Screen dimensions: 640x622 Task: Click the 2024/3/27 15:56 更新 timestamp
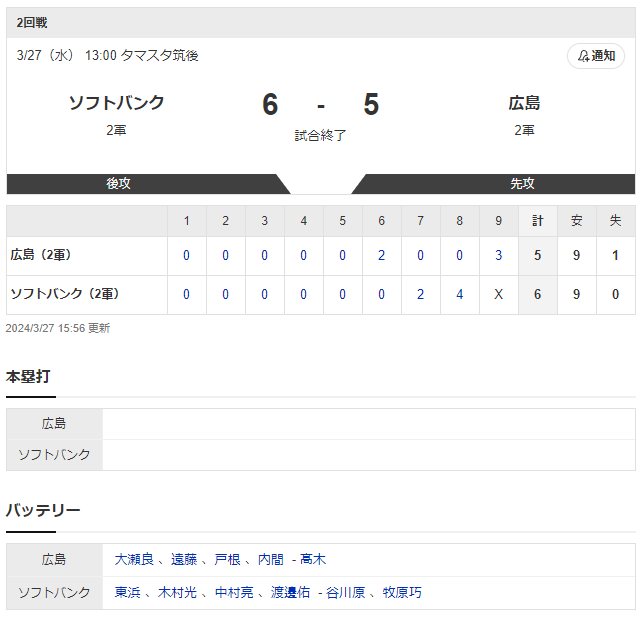click(x=58, y=328)
